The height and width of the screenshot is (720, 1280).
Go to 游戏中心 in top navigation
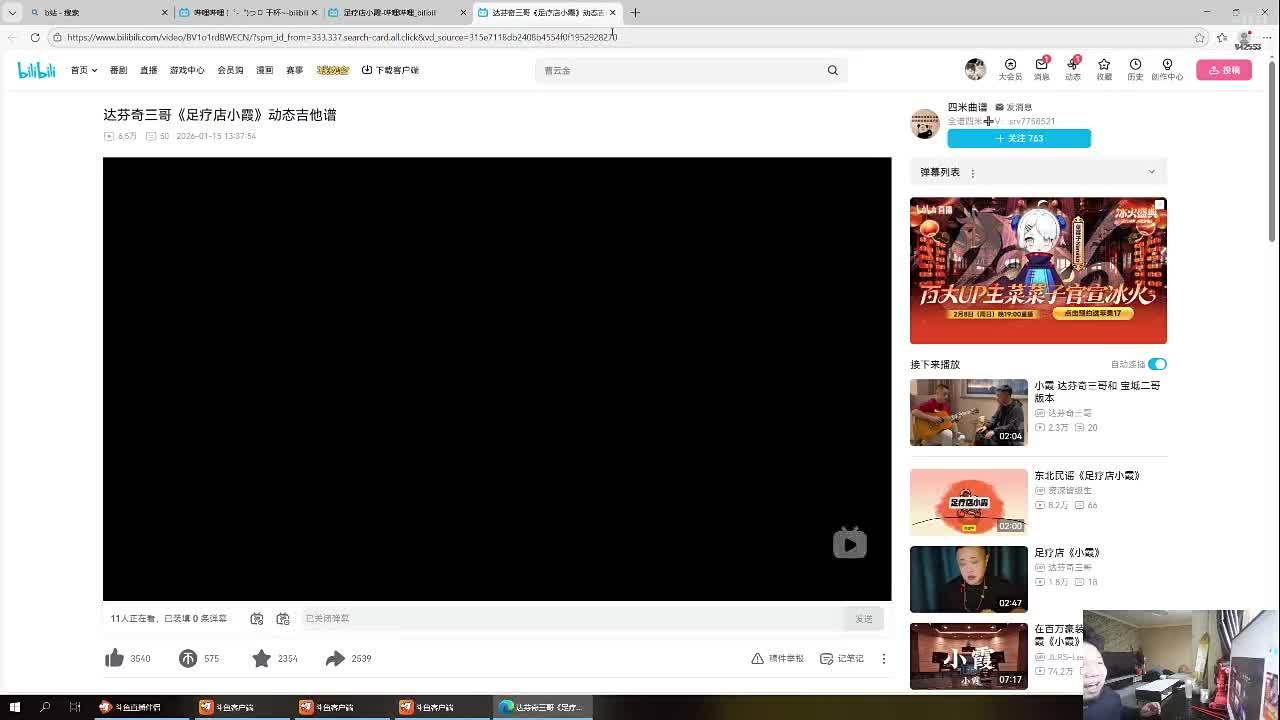[x=187, y=70]
